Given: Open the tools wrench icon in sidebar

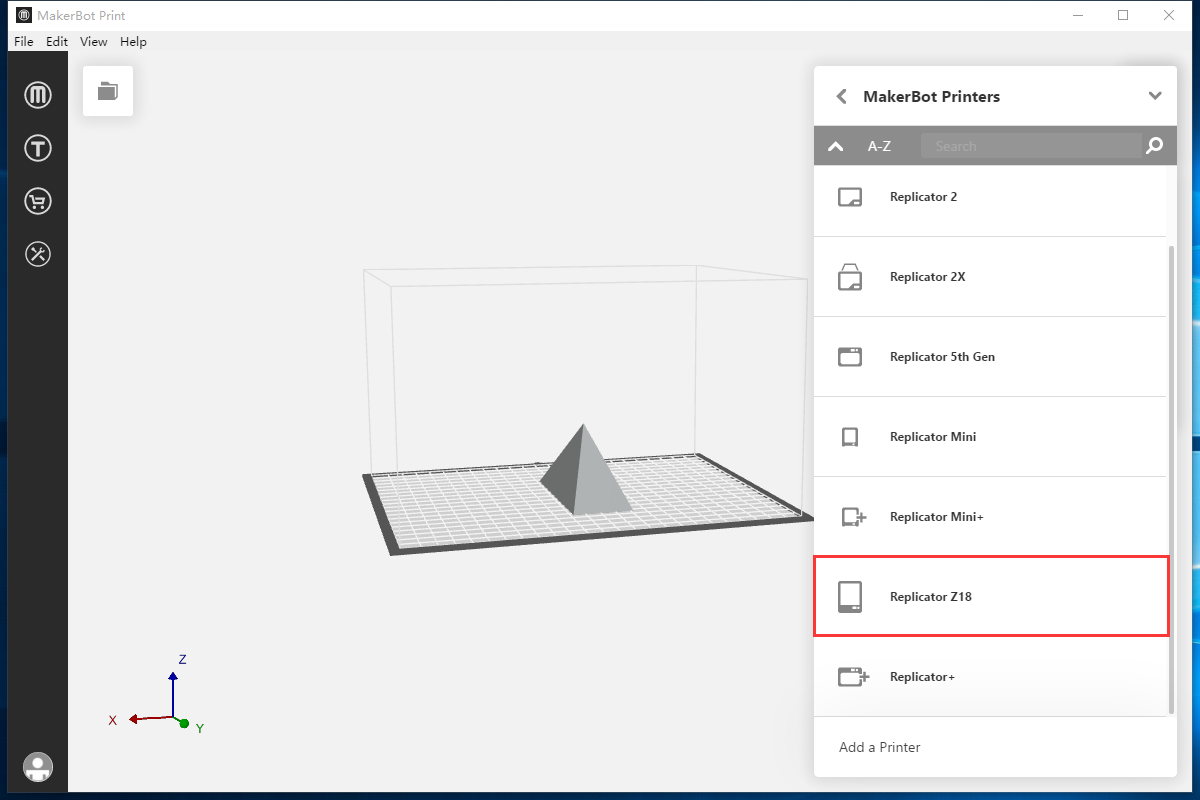Looking at the screenshot, I should (x=38, y=254).
